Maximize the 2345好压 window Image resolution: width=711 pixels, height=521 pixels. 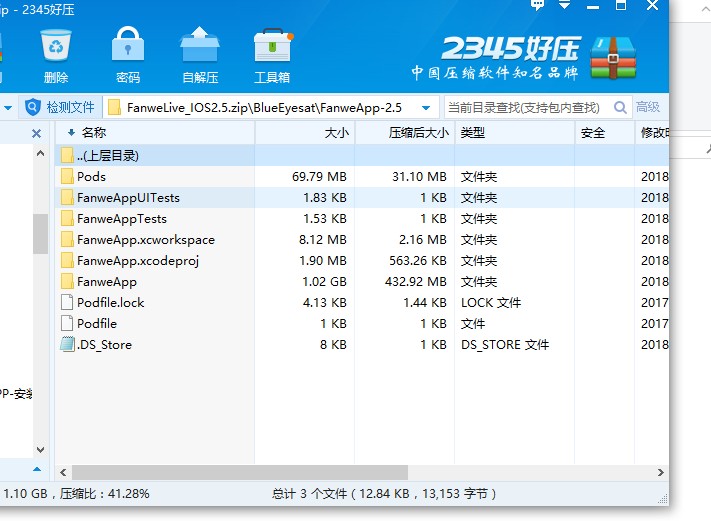pyautogui.click(x=621, y=5)
